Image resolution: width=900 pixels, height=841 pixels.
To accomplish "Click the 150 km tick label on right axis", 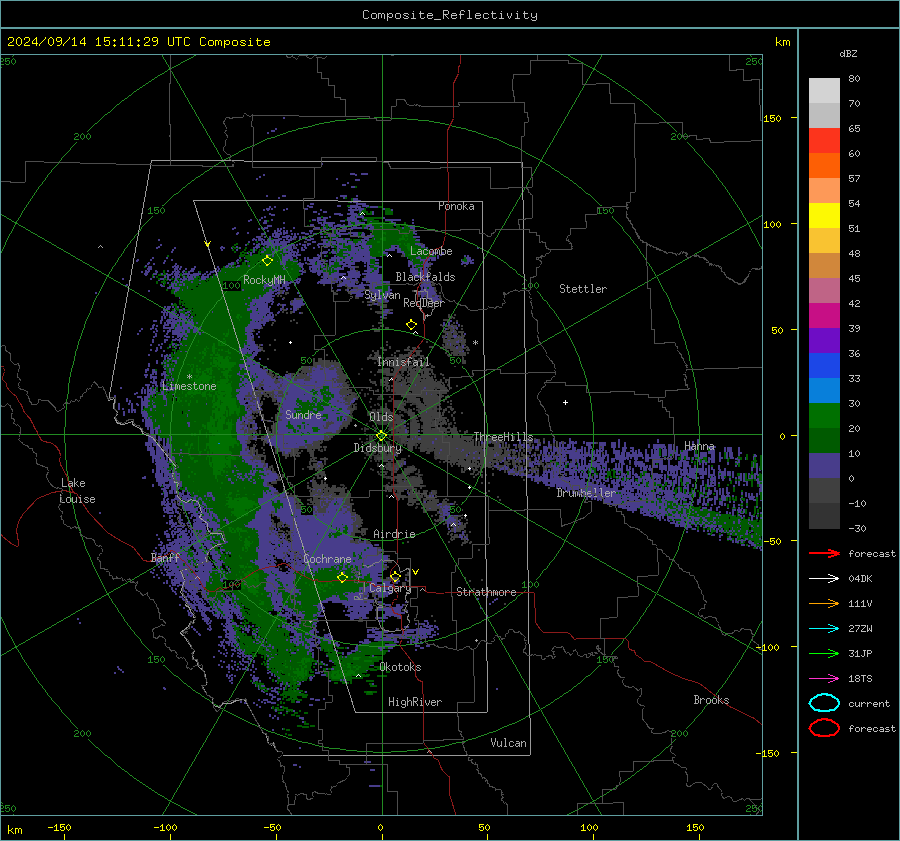I will [773, 118].
